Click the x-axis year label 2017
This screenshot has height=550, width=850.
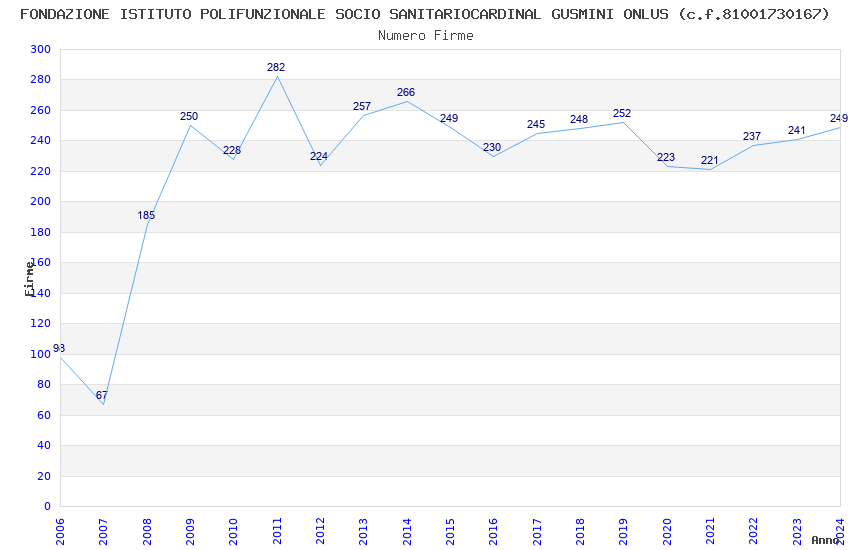[537, 532]
